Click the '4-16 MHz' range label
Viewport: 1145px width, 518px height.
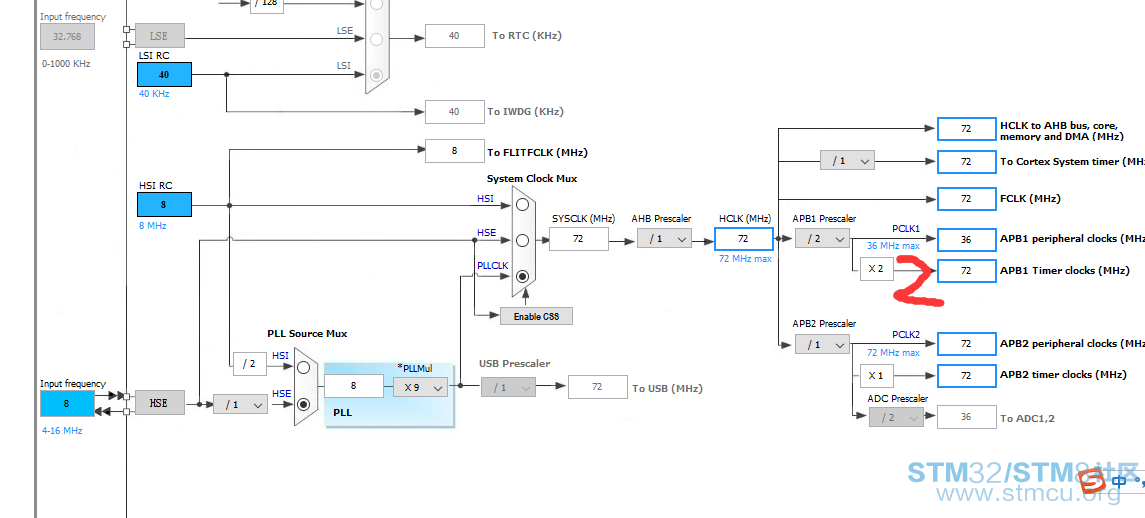(62, 431)
